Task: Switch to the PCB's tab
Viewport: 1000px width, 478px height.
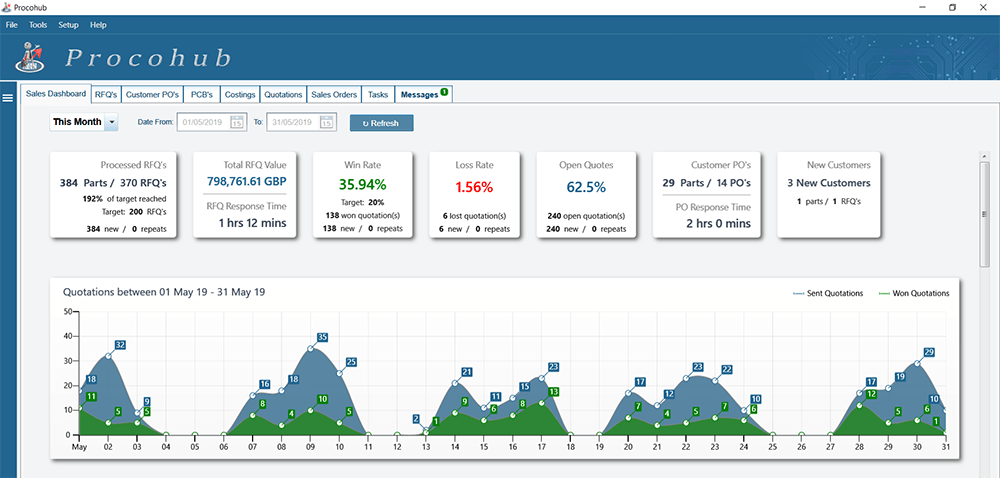Action: coord(202,94)
